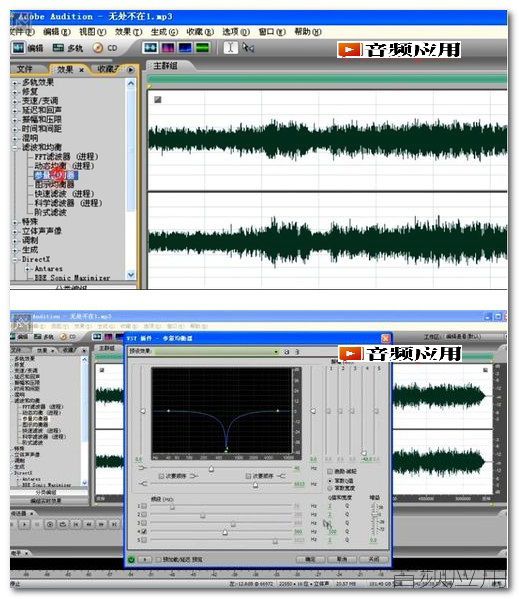Switch to 收藏夹 tab in top panel
The image size is (519, 599).
tap(108, 69)
